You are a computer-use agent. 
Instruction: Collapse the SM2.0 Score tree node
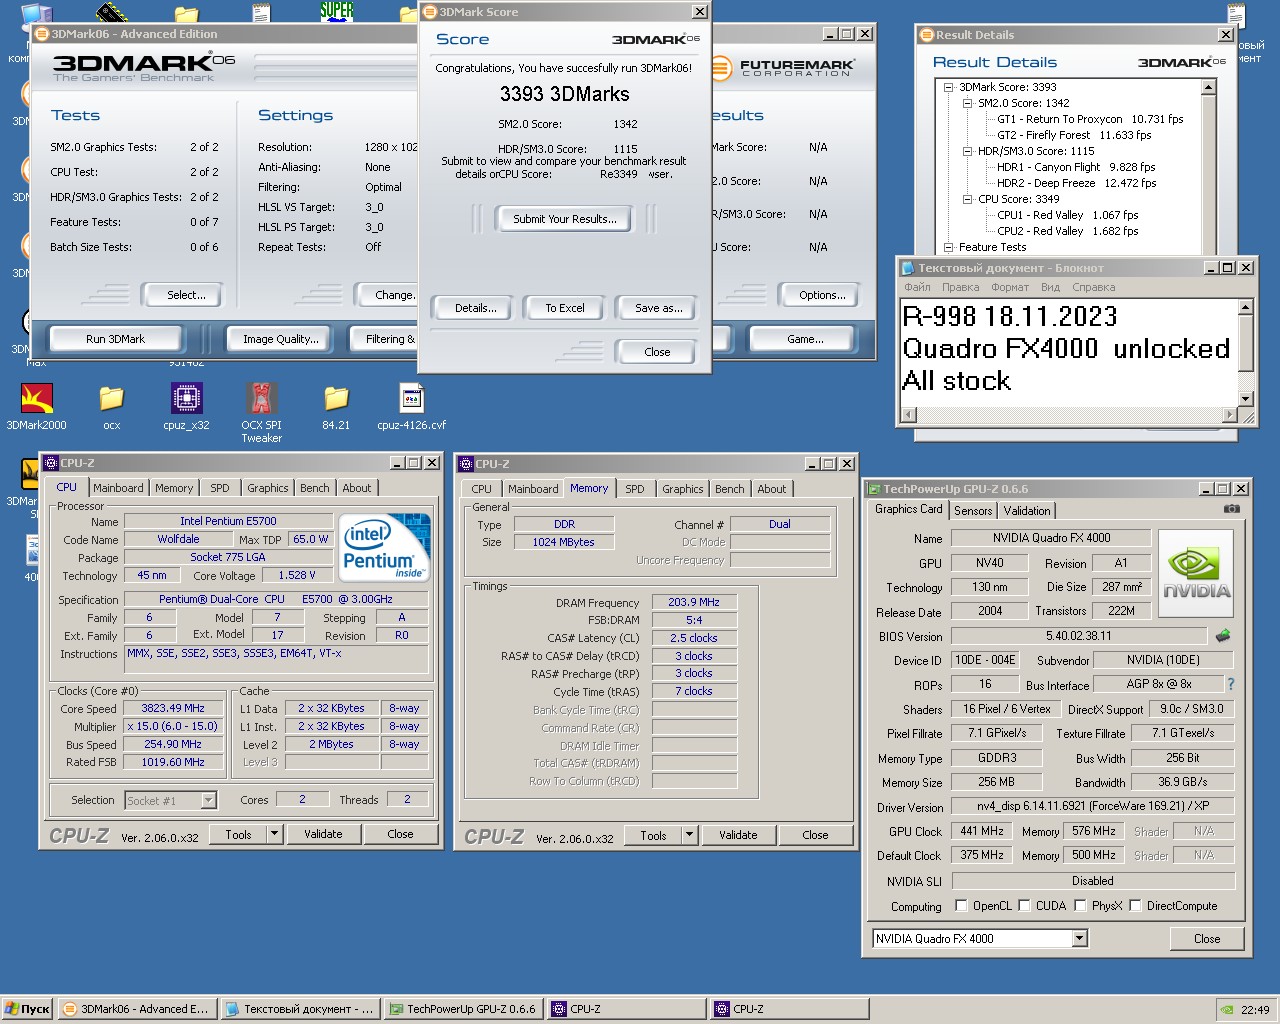(x=967, y=103)
